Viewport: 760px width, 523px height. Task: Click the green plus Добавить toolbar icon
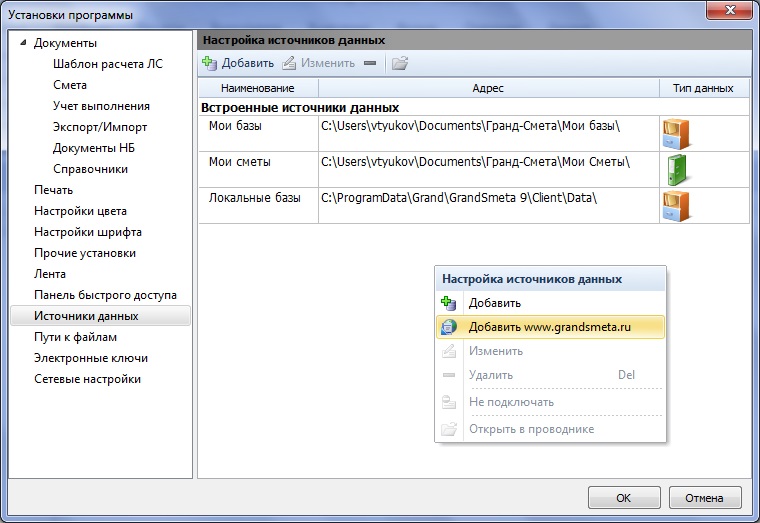pos(209,63)
